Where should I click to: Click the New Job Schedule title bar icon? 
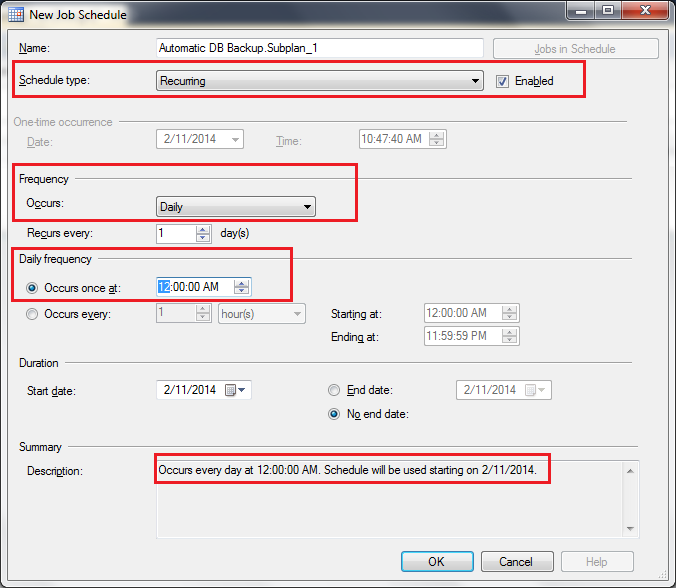(17, 13)
